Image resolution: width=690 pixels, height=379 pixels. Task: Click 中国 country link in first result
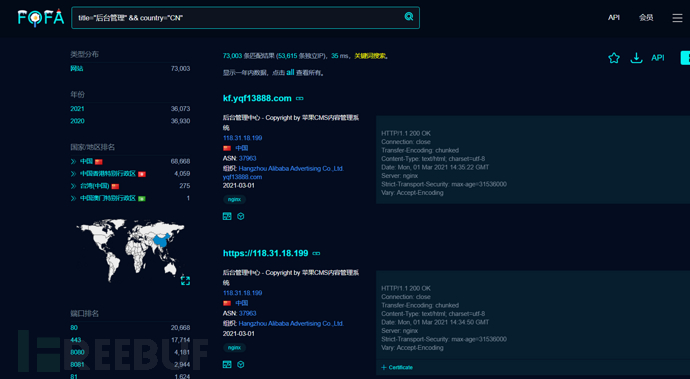[x=242, y=148]
